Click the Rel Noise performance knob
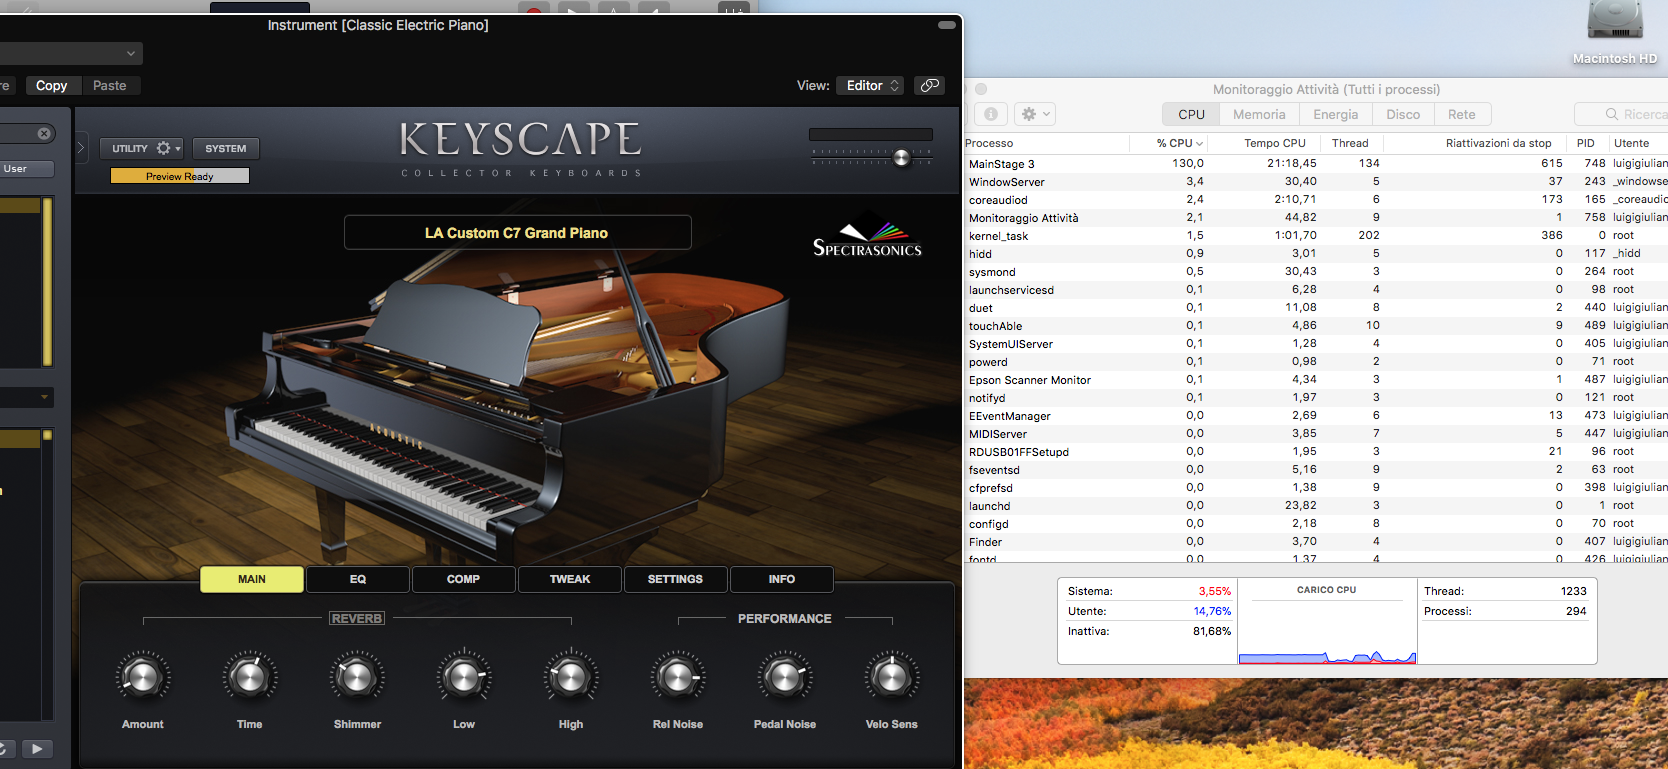The height and width of the screenshot is (769, 1668). coord(677,677)
